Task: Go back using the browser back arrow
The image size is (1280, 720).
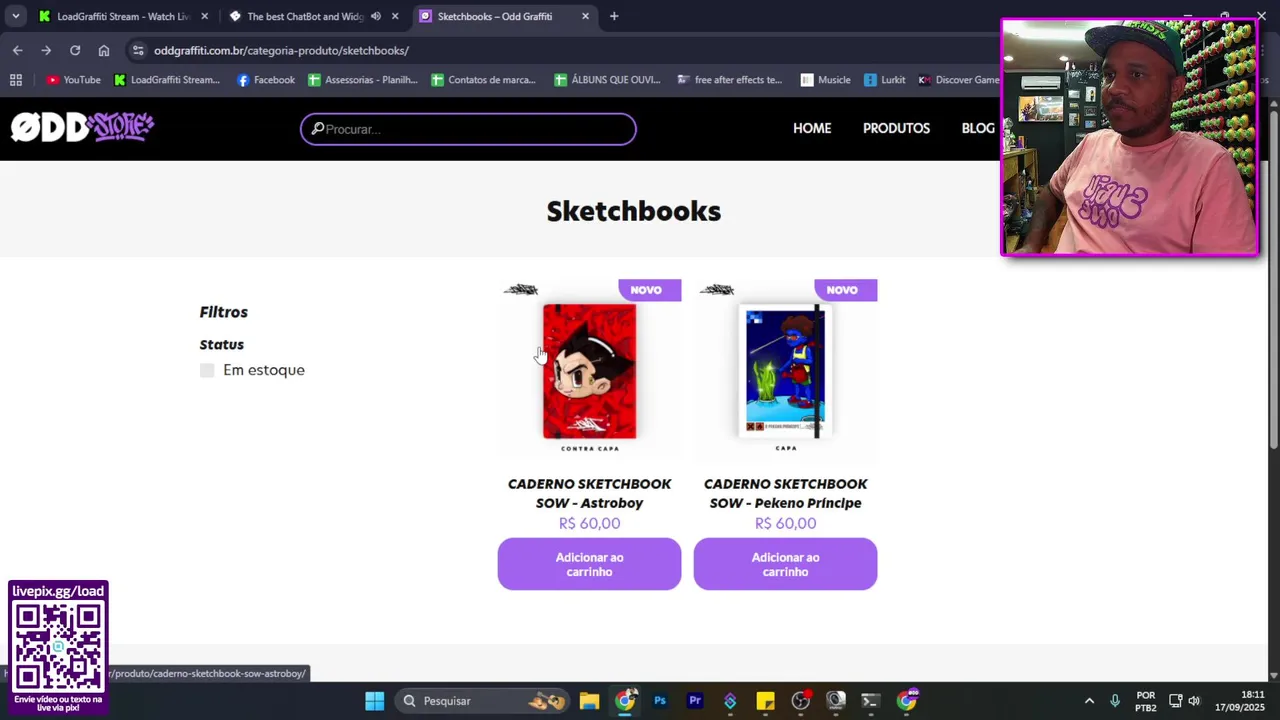Action: coord(17,50)
